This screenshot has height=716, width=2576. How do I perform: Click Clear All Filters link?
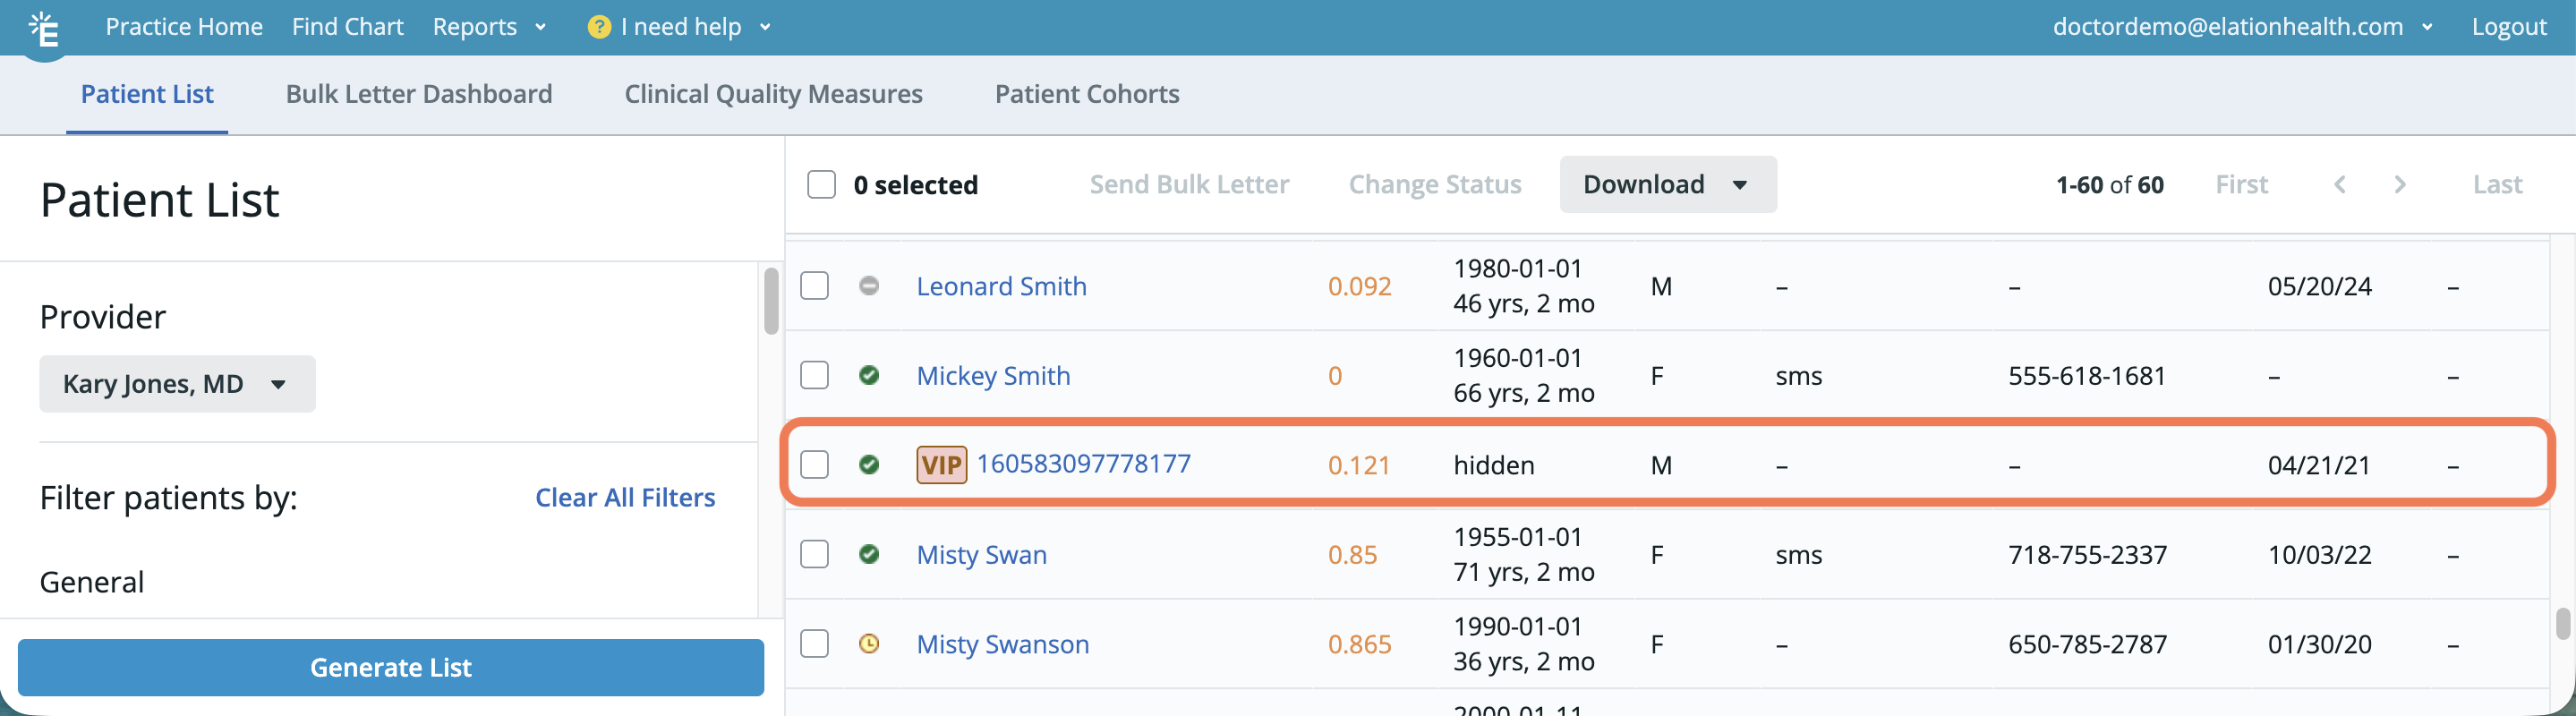coord(625,497)
